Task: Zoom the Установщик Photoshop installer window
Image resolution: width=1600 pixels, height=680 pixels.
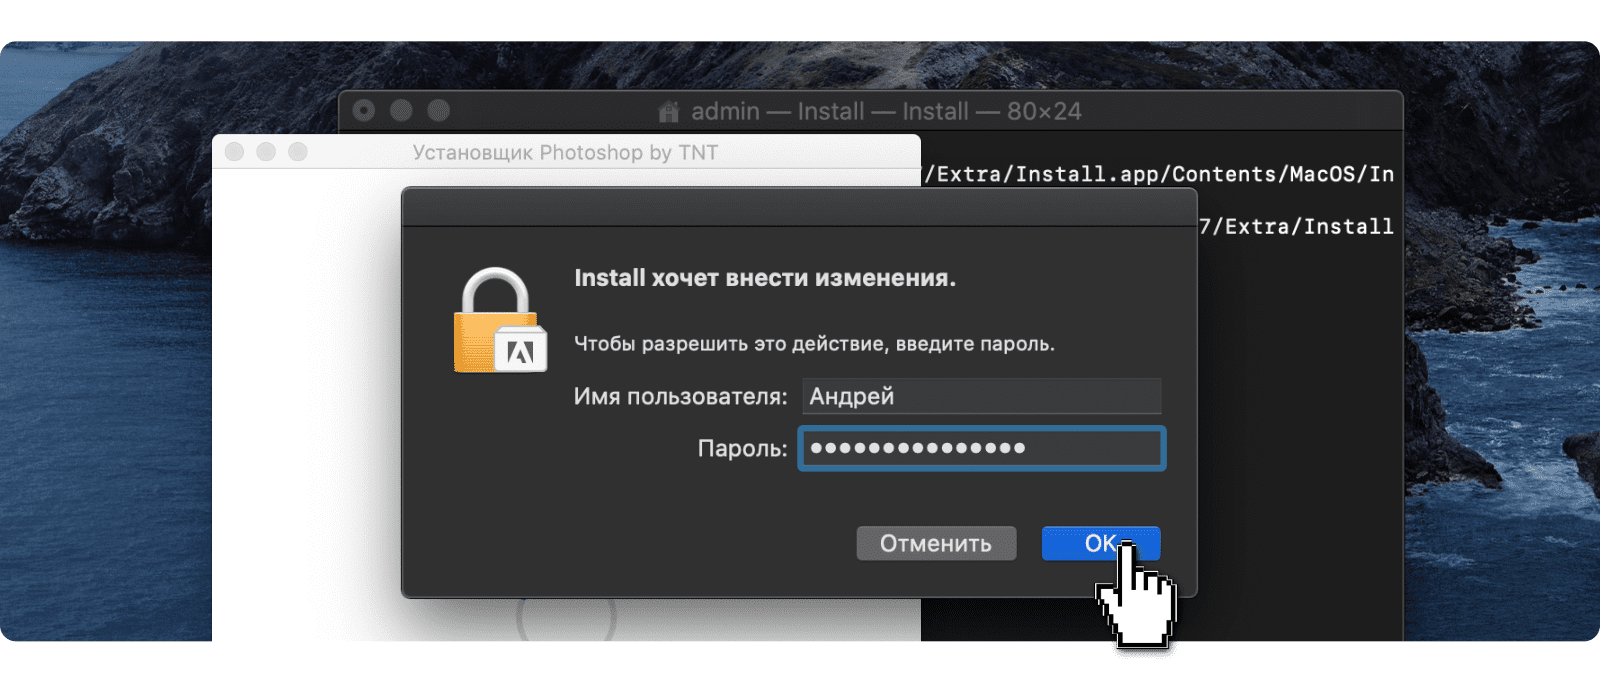Action: (x=298, y=152)
